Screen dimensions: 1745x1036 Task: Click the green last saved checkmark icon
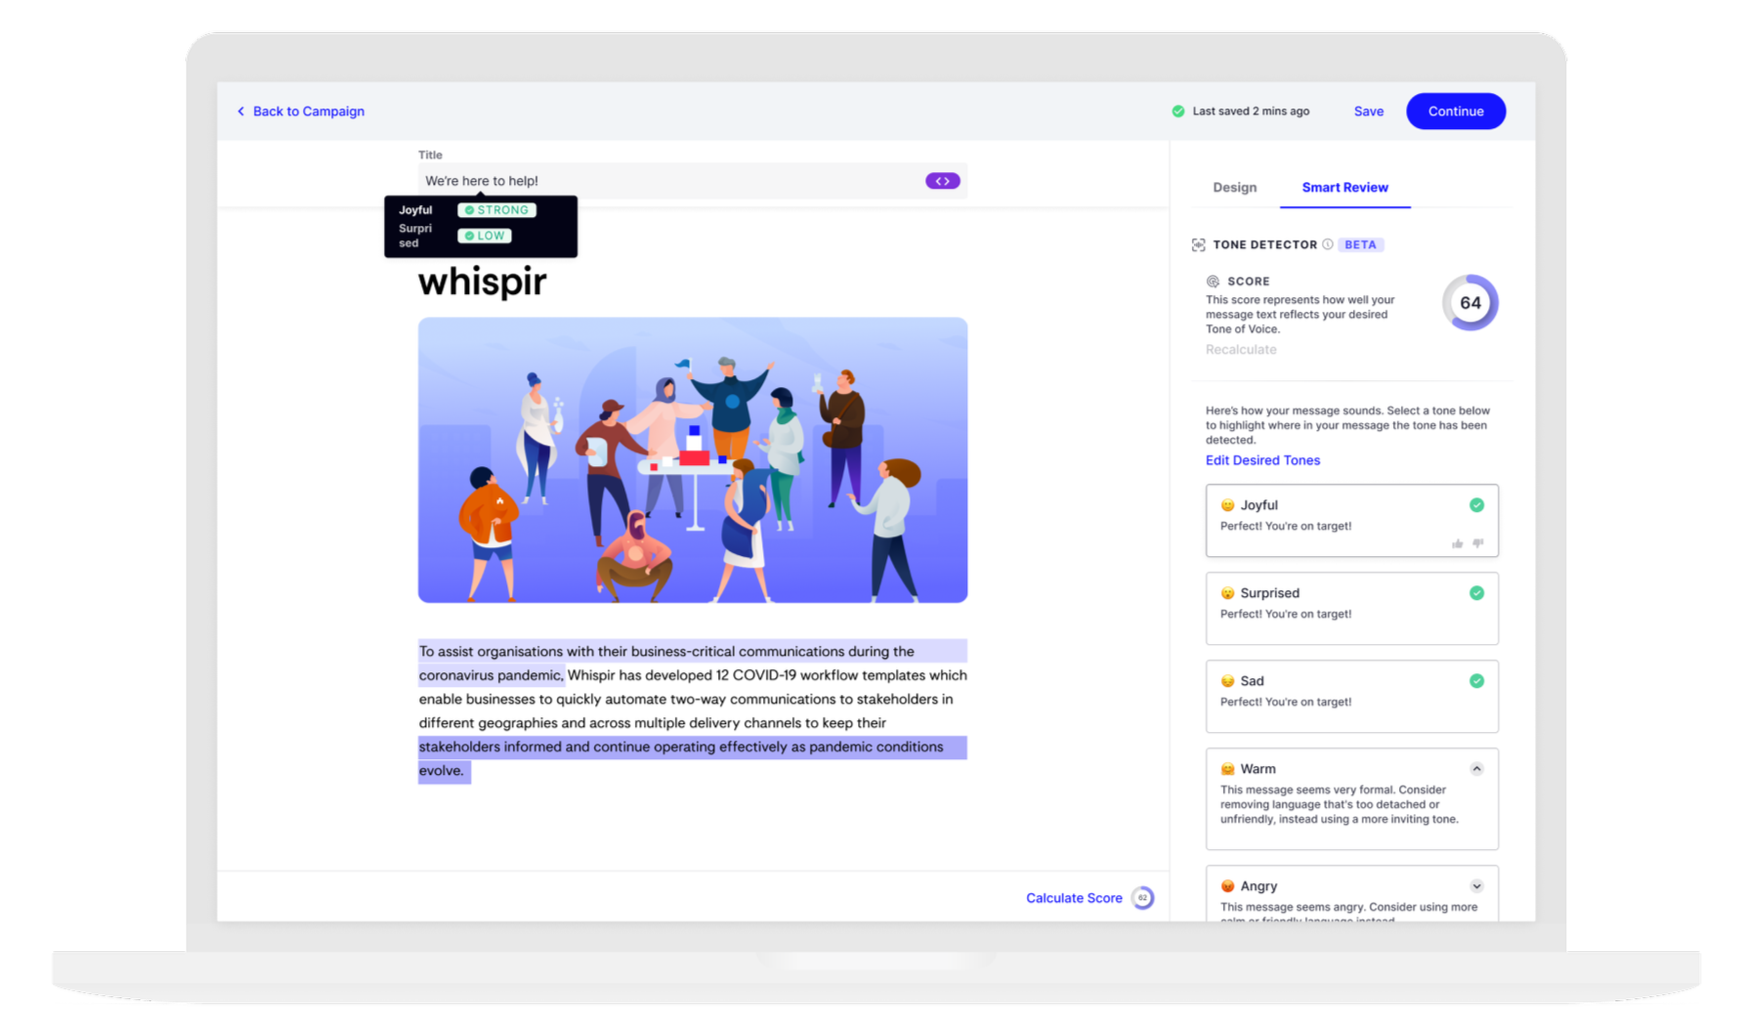tap(1178, 111)
